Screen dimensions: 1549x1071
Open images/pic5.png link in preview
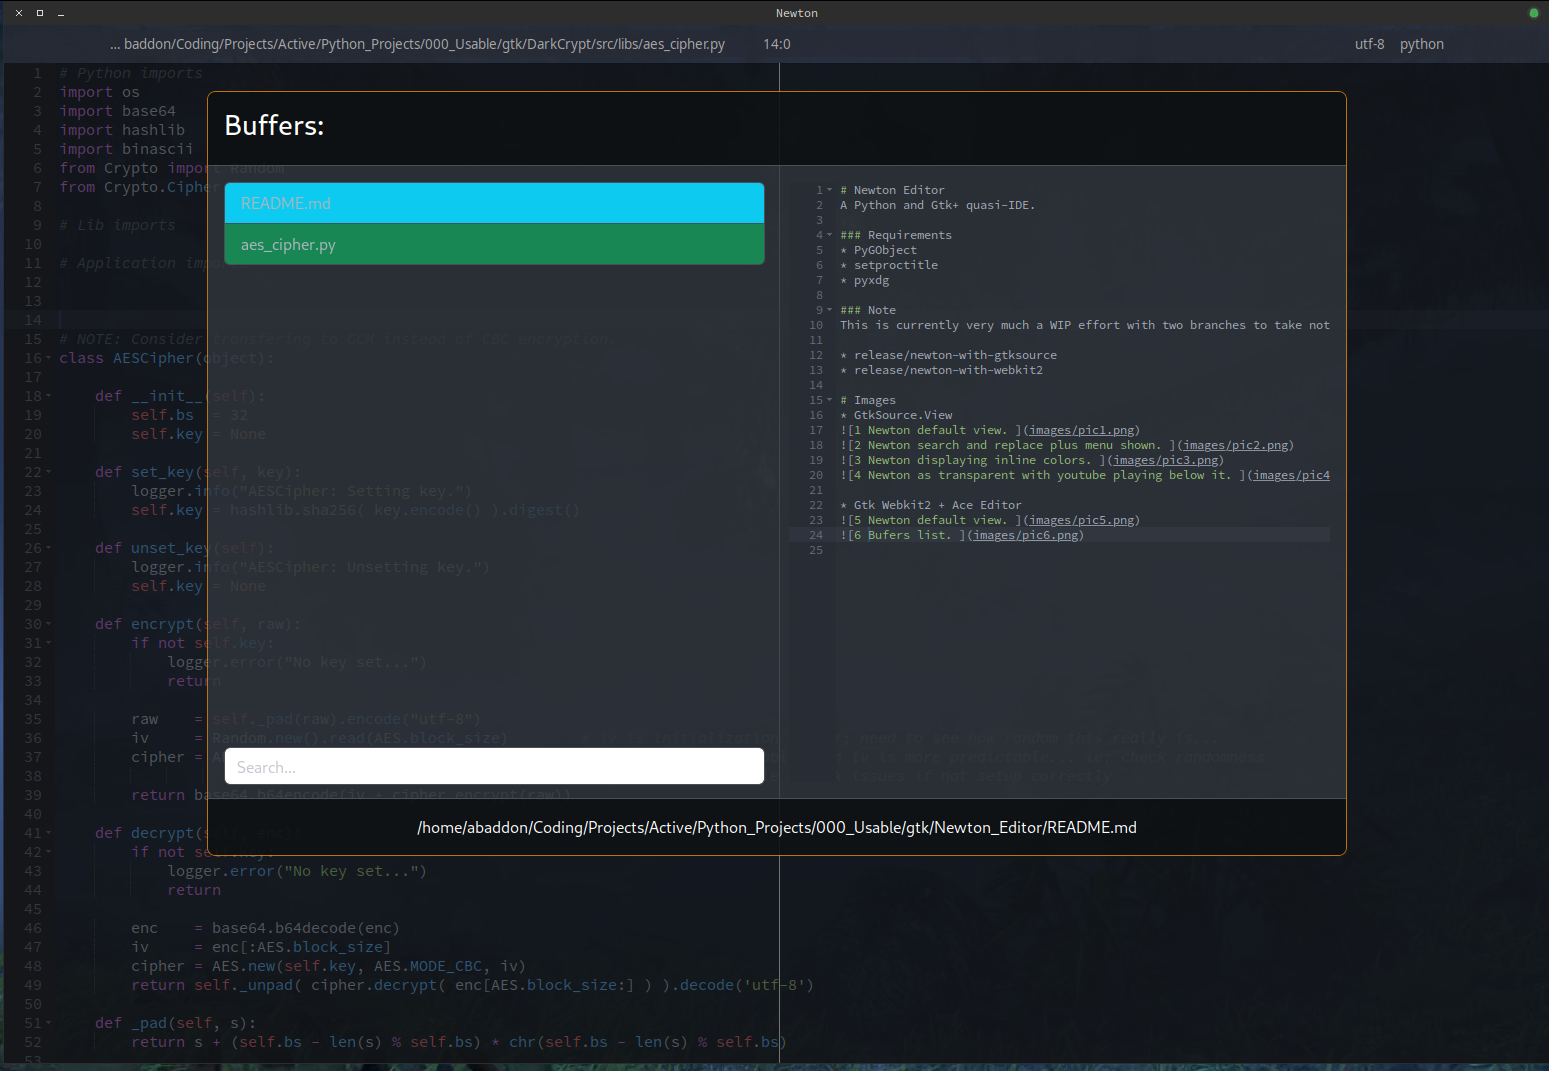pos(1082,520)
